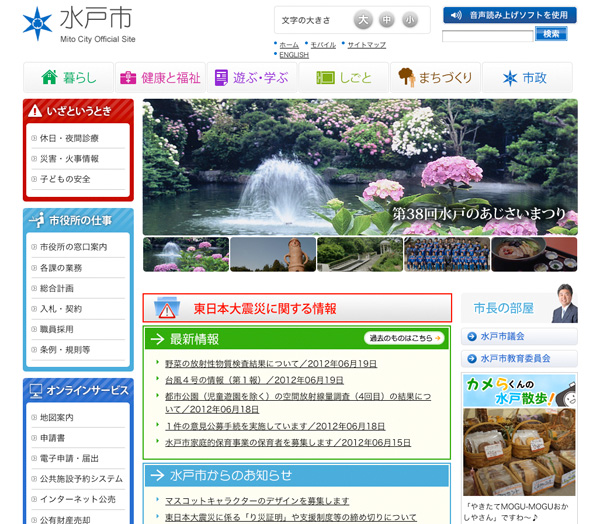Select the fountain thumbnail below main banner
The width and height of the screenshot is (600, 524).
185,254
